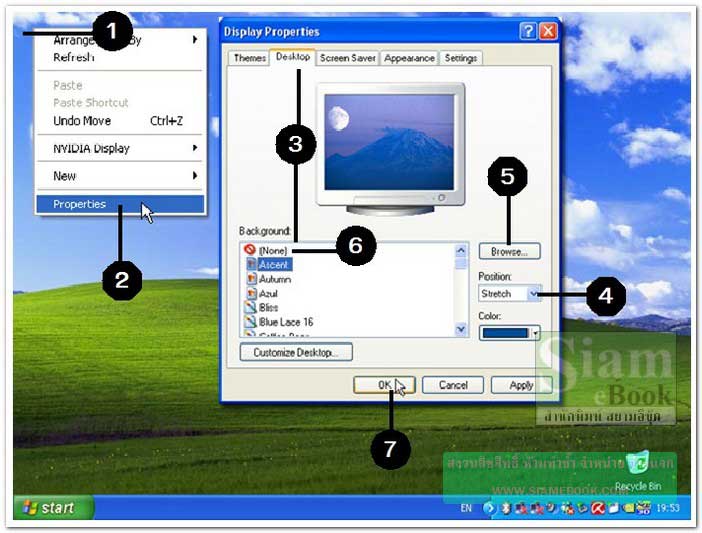Click the Azul wallpaper file icon
The image size is (702, 533).
pyautogui.click(x=252, y=293)
